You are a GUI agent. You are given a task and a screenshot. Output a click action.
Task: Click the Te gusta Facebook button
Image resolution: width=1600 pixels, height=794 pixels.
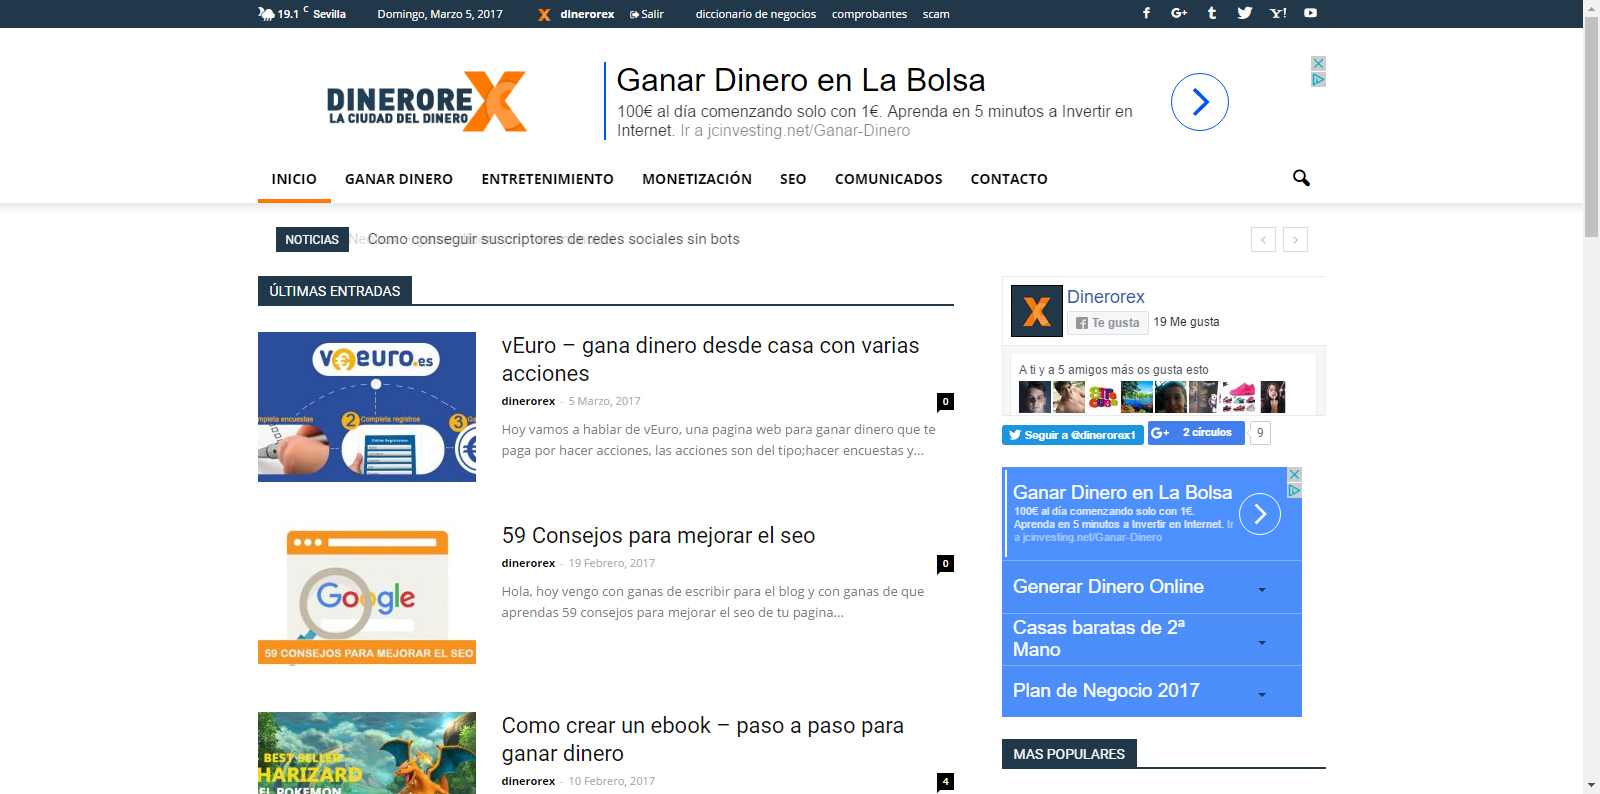coord(1108,323)
